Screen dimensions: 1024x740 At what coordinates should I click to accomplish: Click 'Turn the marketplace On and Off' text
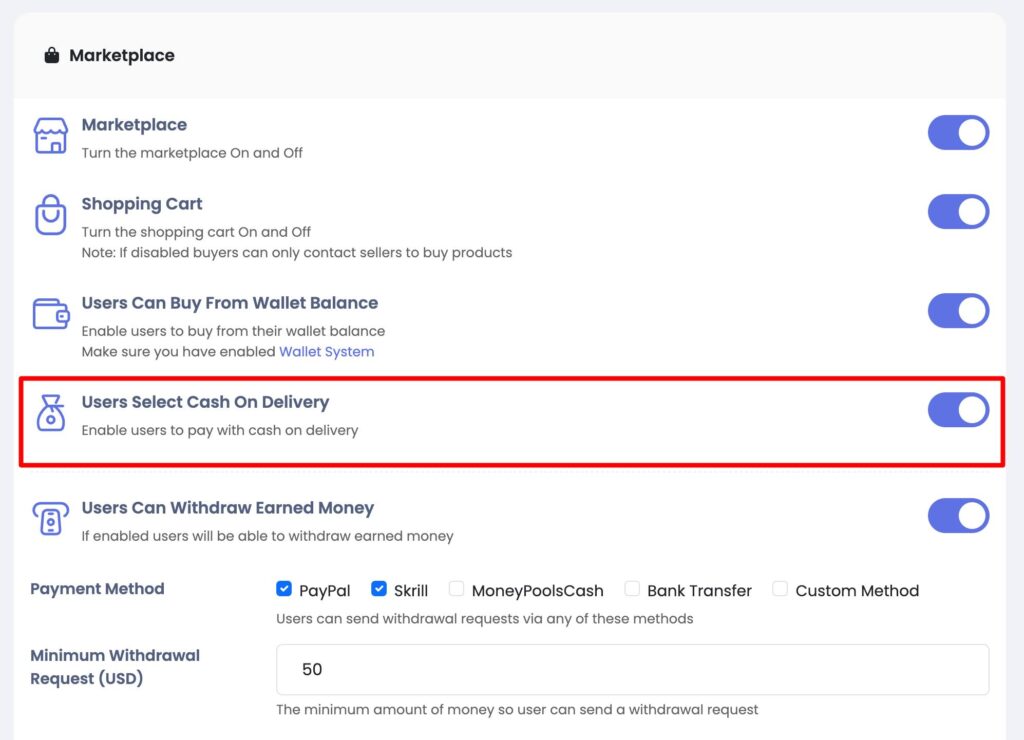pos(192,153)
